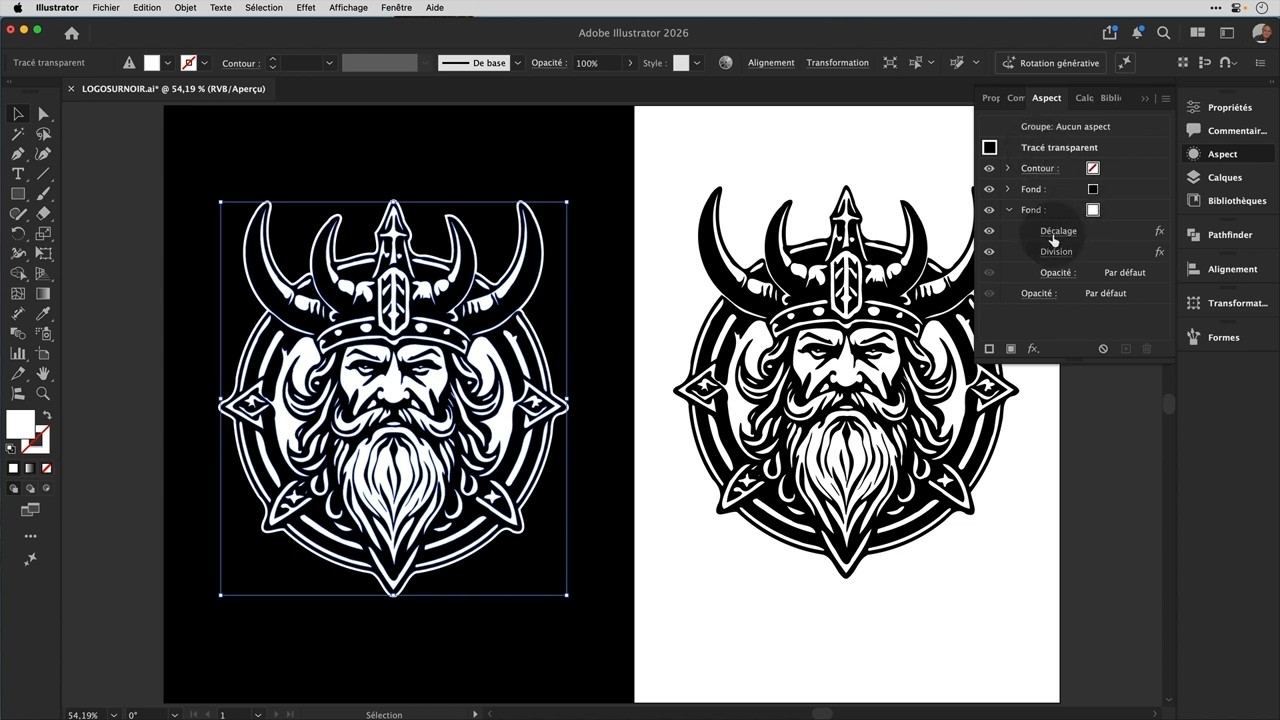This screenshot has height=720, width=1280.
Task: Hide the Division effect
Action: [x=989, y=252]
